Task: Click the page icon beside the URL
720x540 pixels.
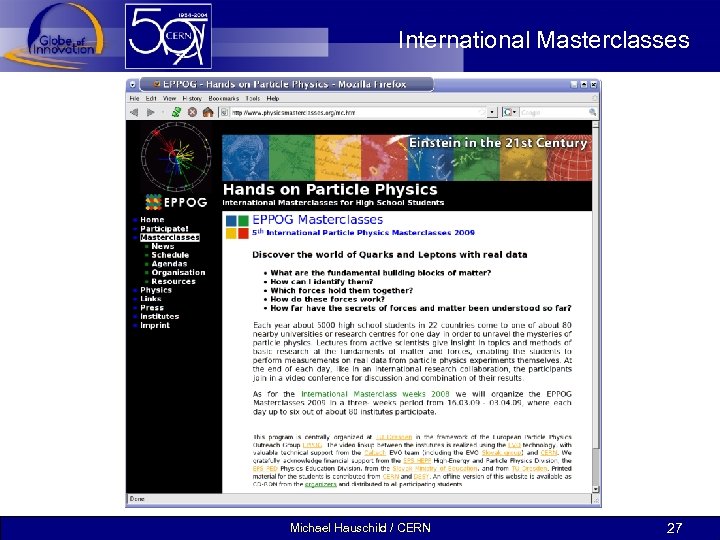Action: tap(225, 112)
